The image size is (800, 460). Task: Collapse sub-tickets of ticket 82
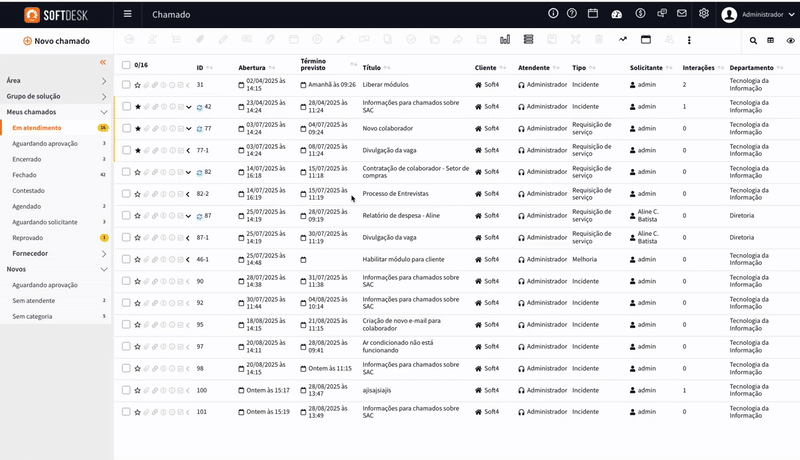[189, 172]
